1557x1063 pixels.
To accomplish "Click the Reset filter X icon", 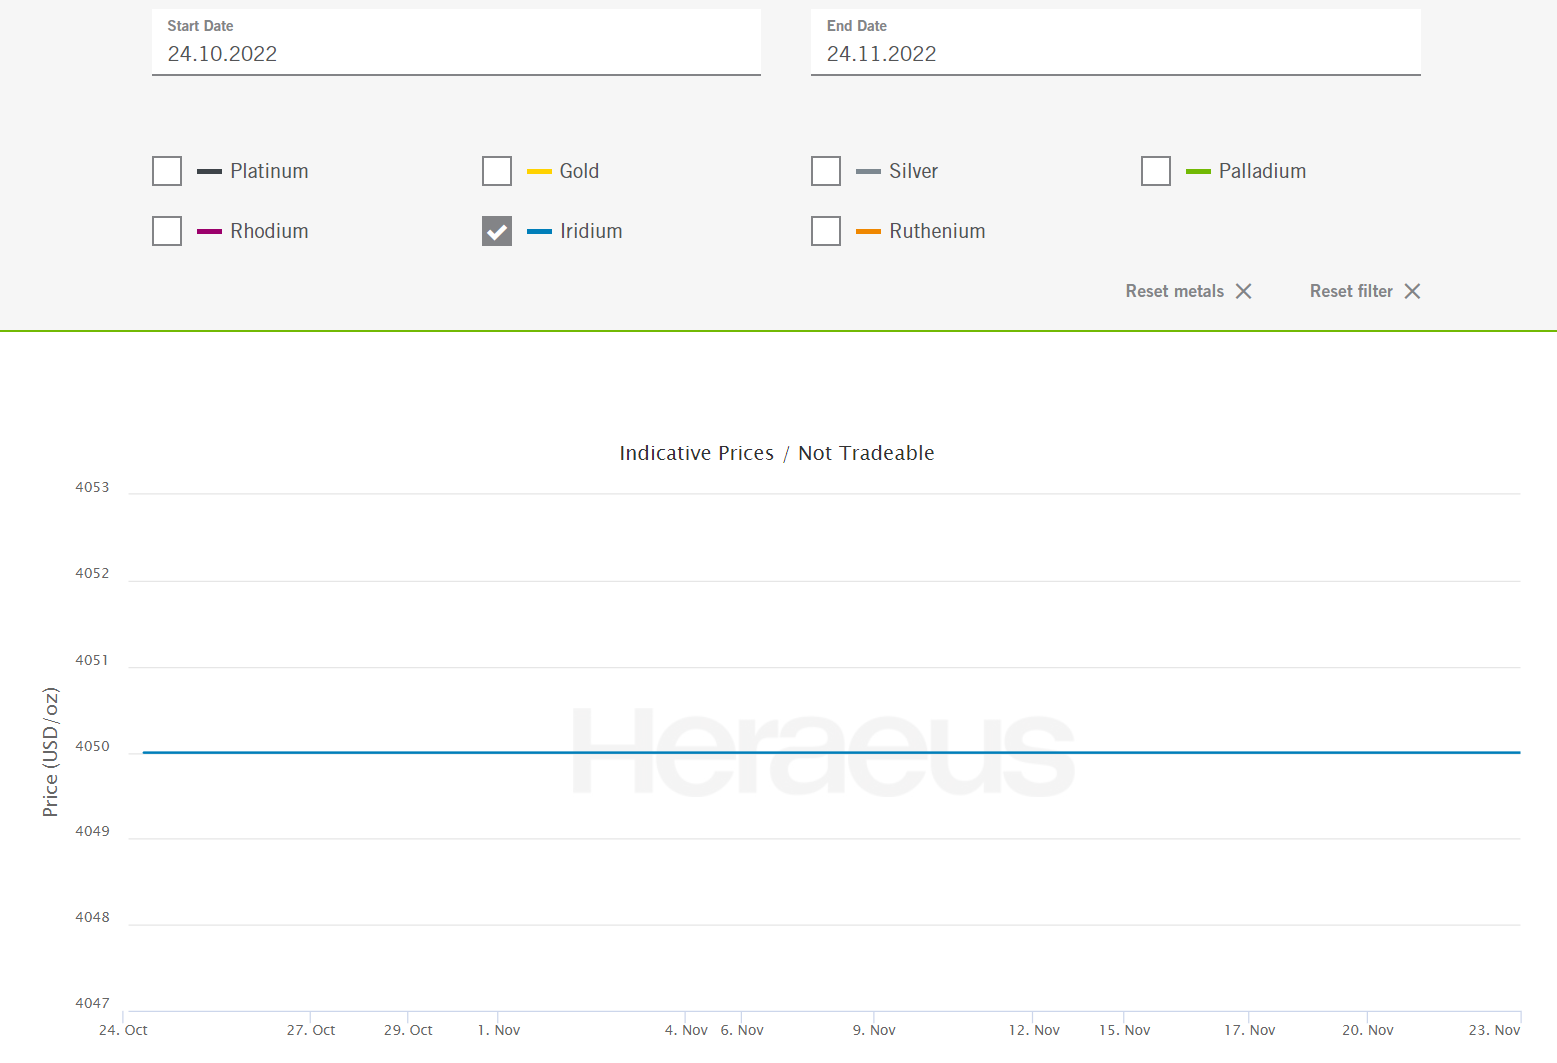I will click(1412, 291).
